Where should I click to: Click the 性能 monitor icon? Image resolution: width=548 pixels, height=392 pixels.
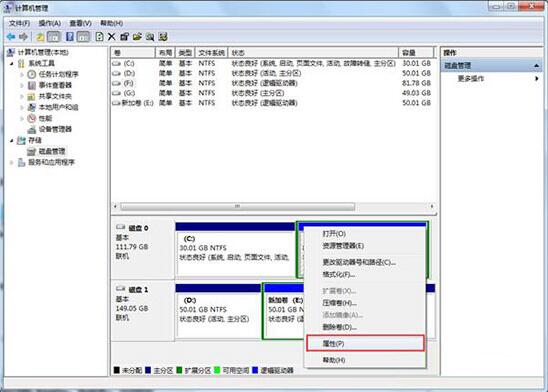tap(32, 118)
